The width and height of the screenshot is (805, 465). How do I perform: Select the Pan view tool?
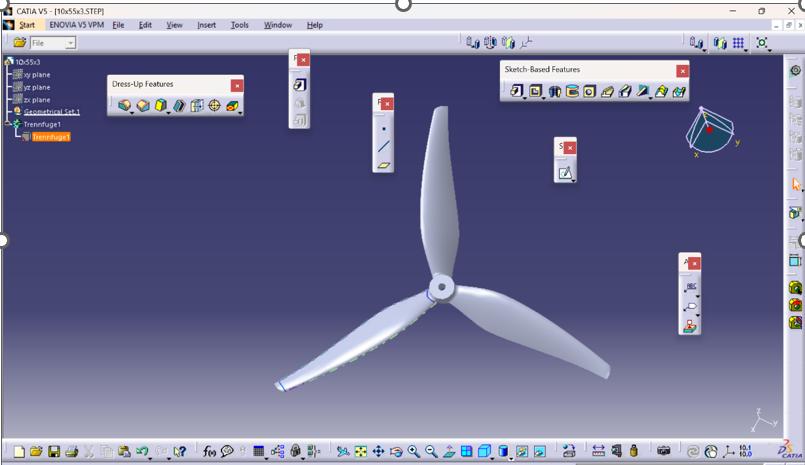pos(378,451)
